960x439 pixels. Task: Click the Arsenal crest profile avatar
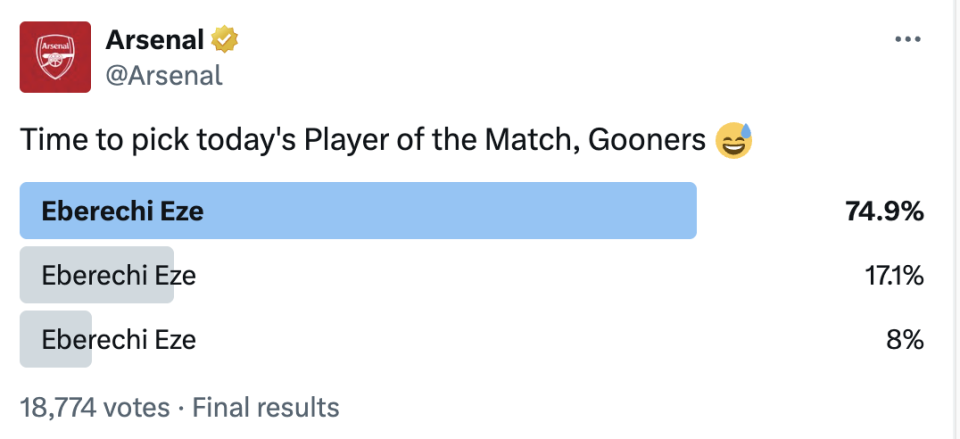tap(56, 57)
